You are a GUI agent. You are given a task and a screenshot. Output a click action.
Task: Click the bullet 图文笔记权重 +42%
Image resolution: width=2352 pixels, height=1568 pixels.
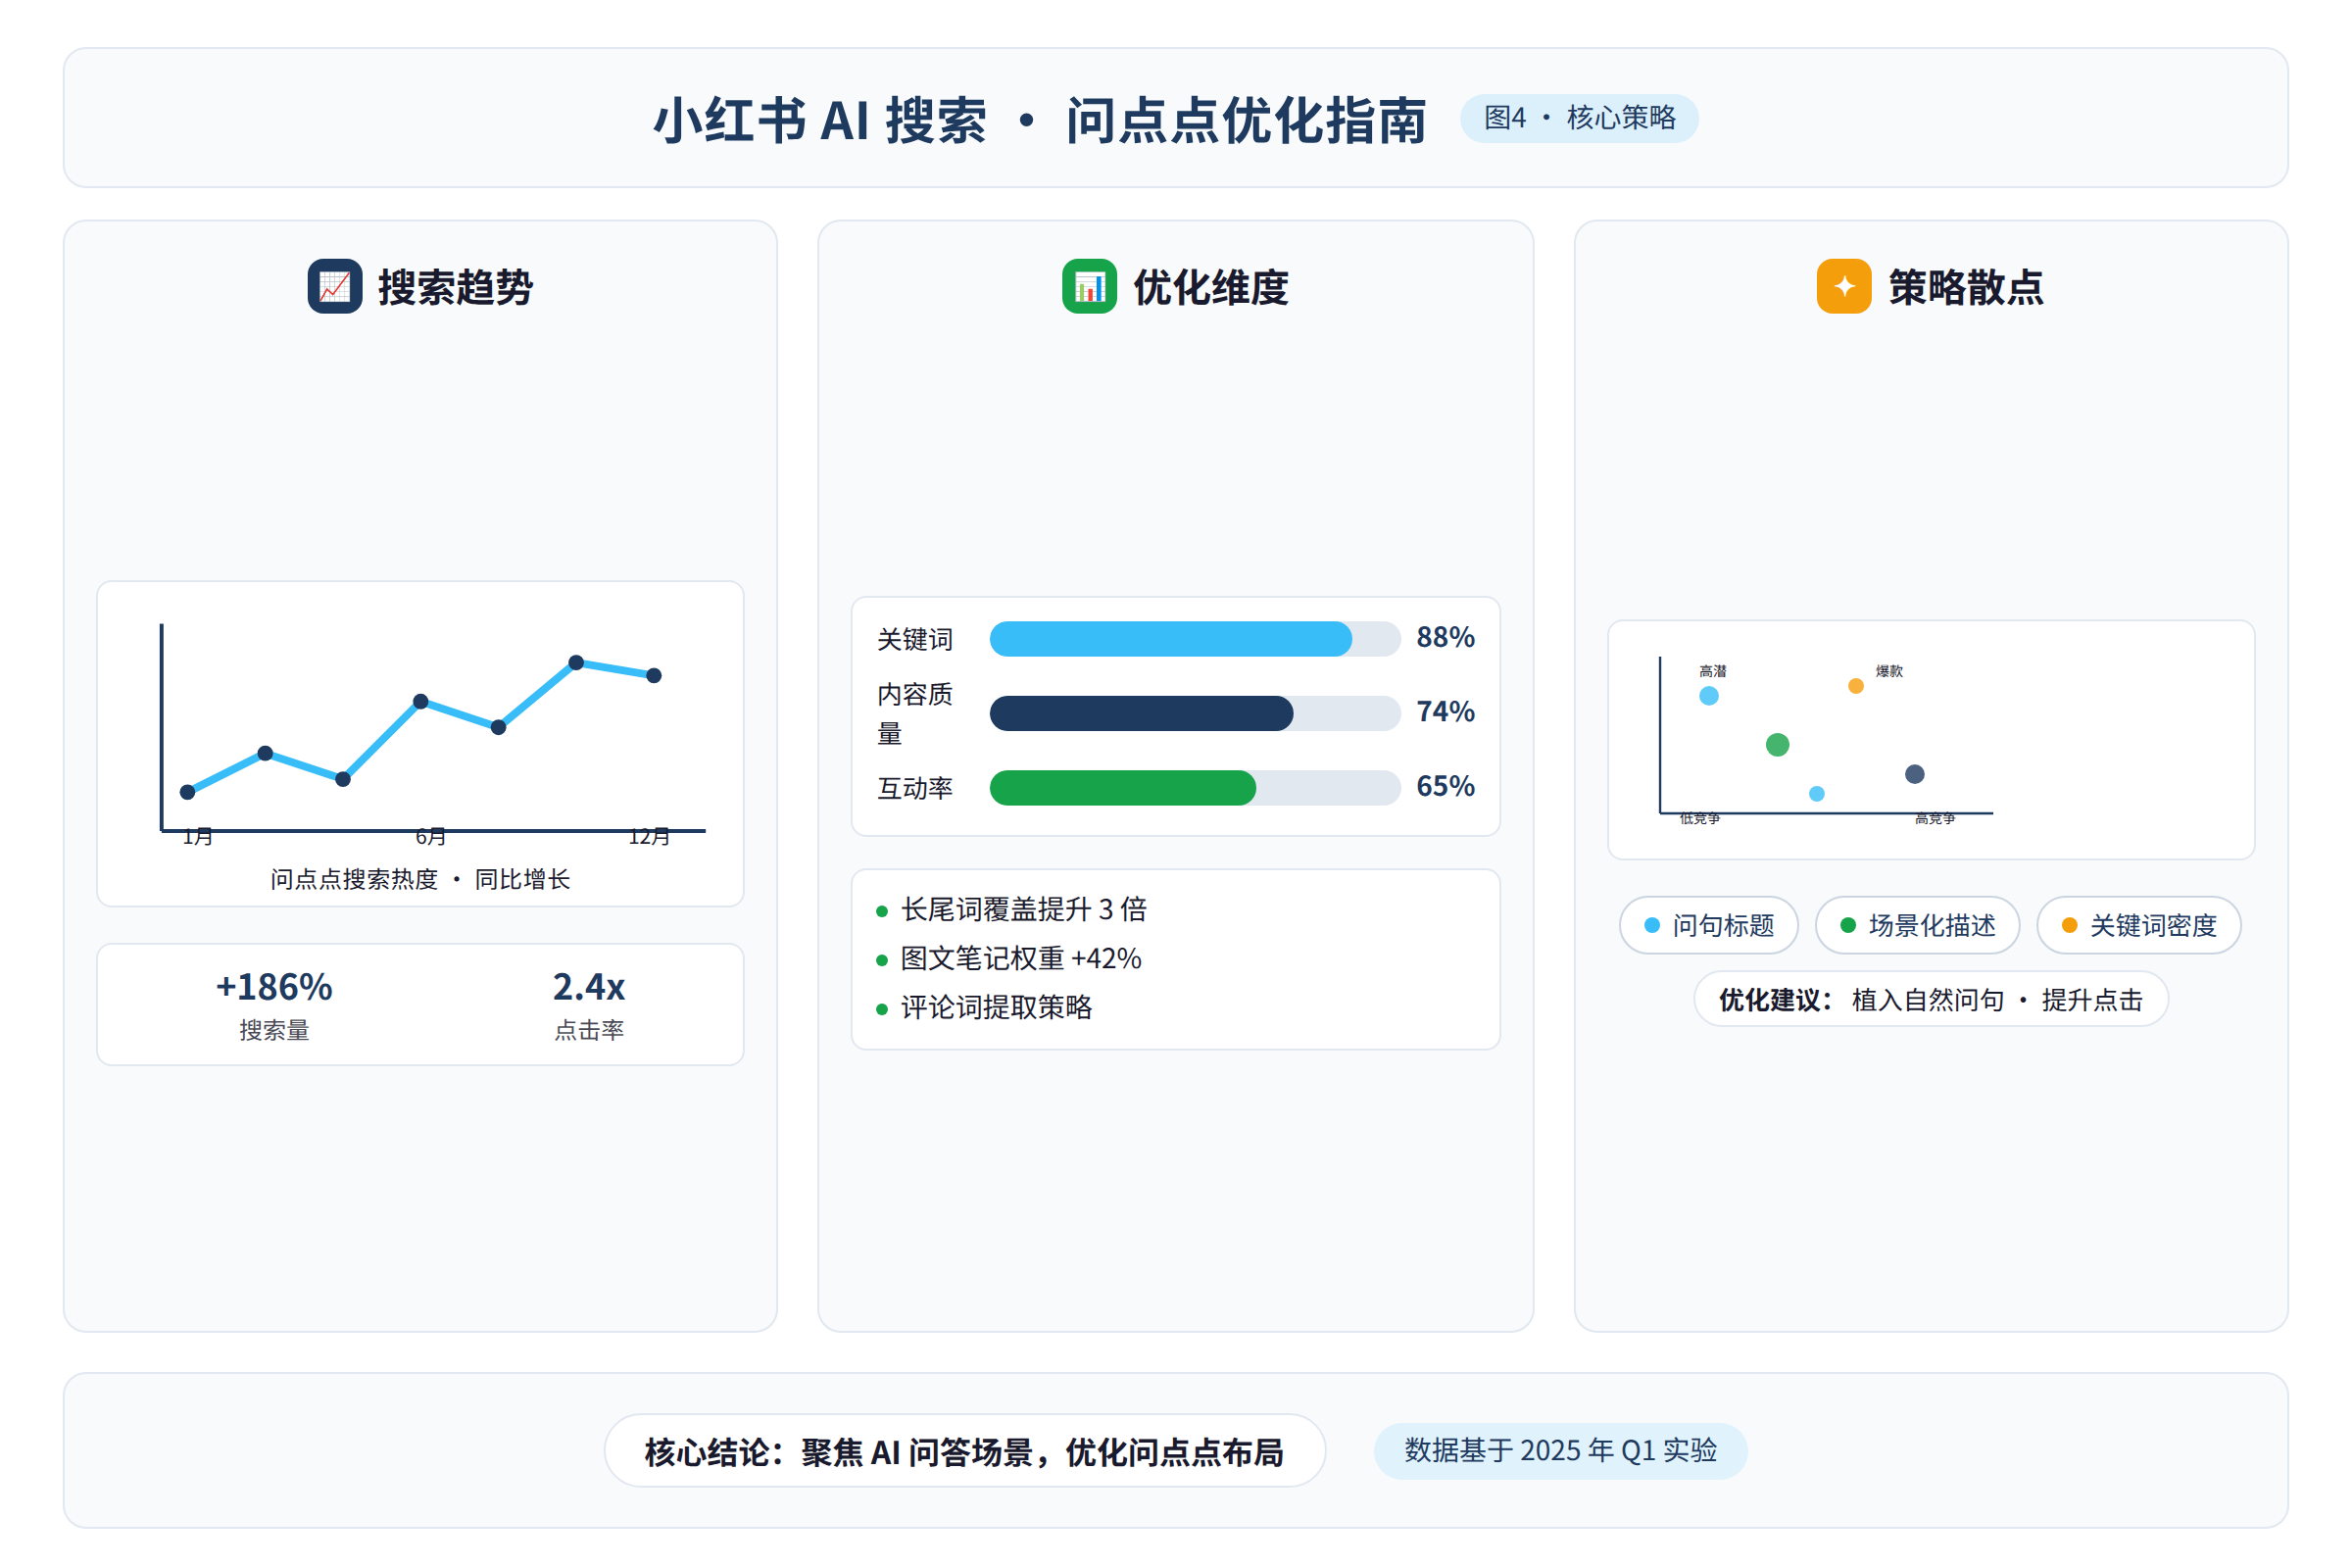1021,958
